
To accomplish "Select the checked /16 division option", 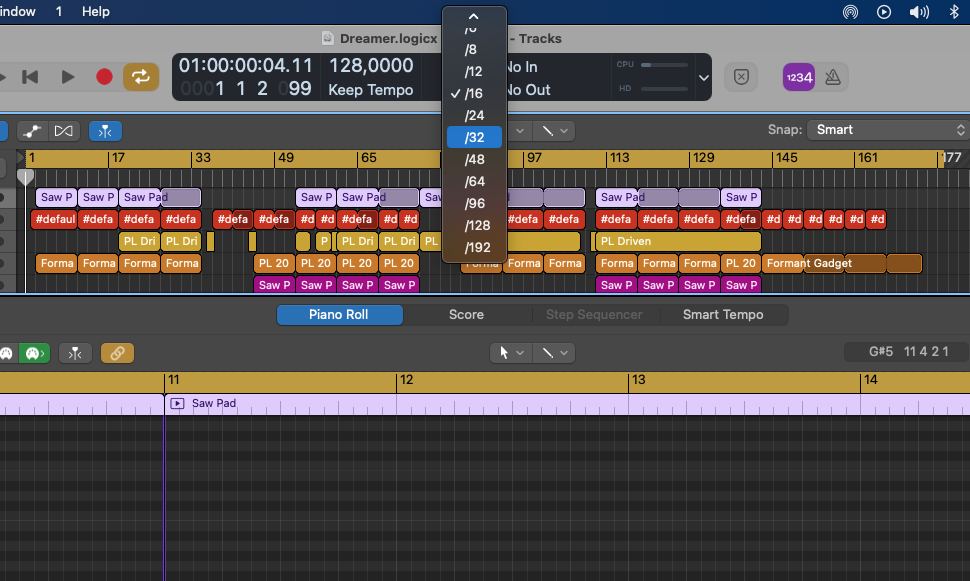I will pyautogui.click(x=474, y=93).
